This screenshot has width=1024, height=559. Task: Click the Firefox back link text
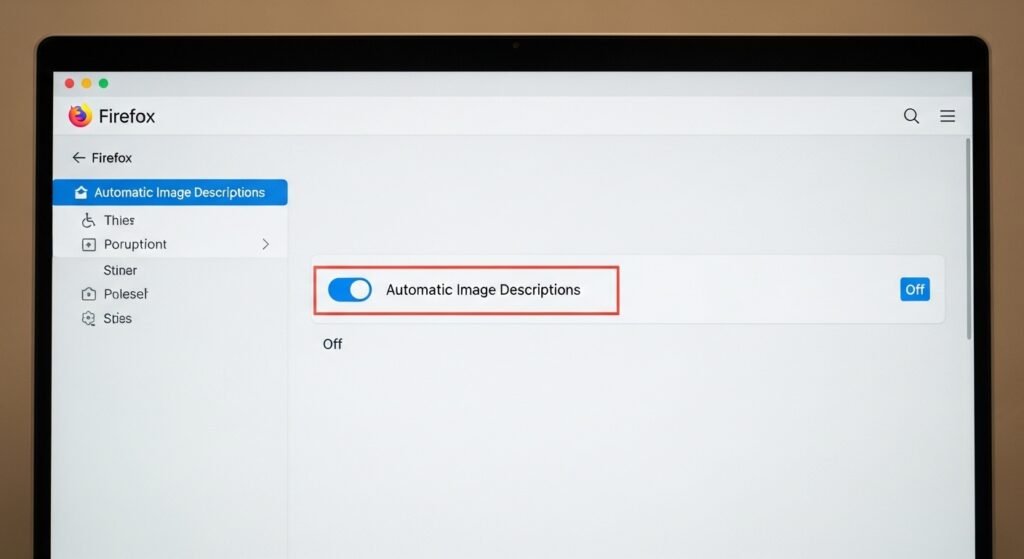(112, 158)
